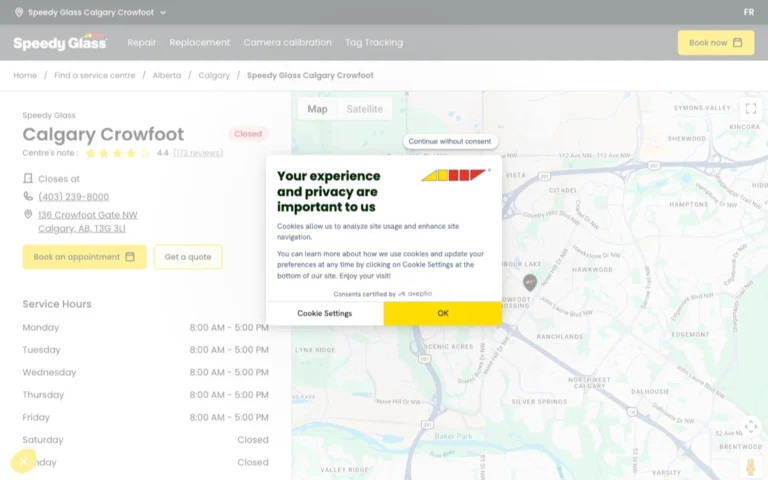Image resolution: width=768 pixels, height=480 pixels.
Task: Click the location pin icon in top bar
Action: (19, 12)
